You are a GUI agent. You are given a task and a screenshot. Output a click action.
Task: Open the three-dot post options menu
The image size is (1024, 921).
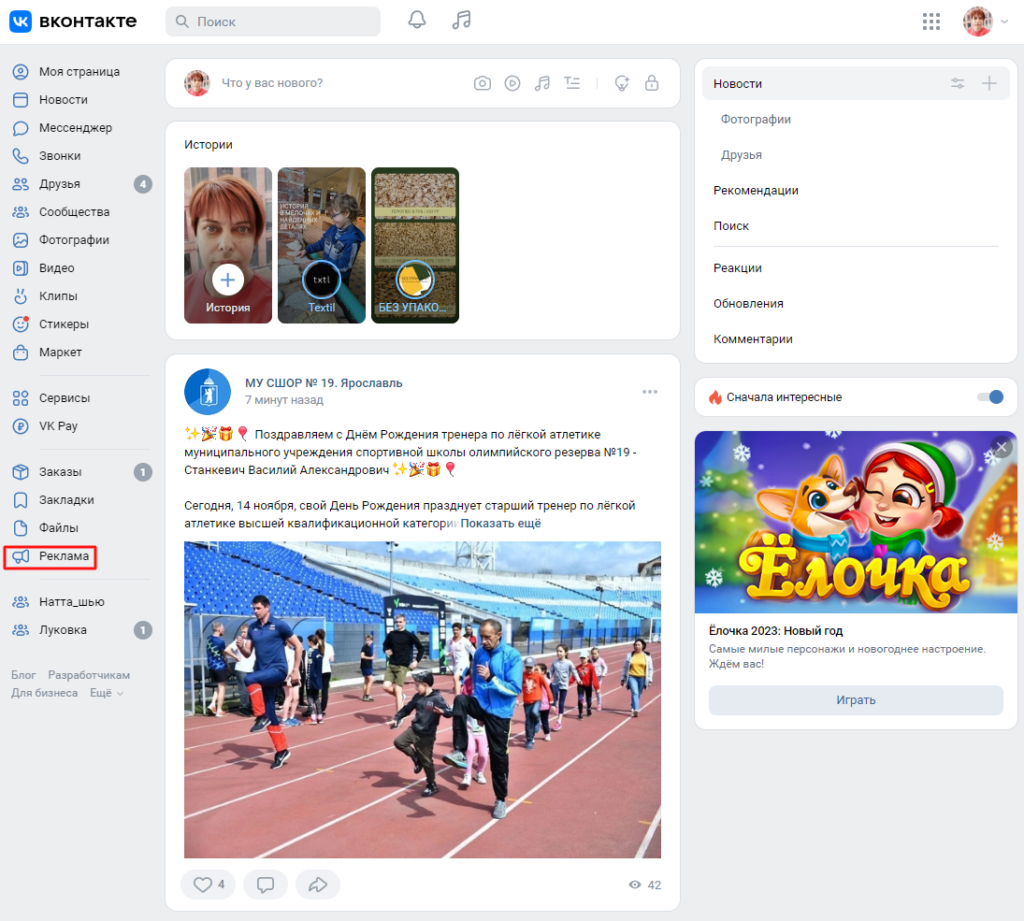[x=650, y=391]
